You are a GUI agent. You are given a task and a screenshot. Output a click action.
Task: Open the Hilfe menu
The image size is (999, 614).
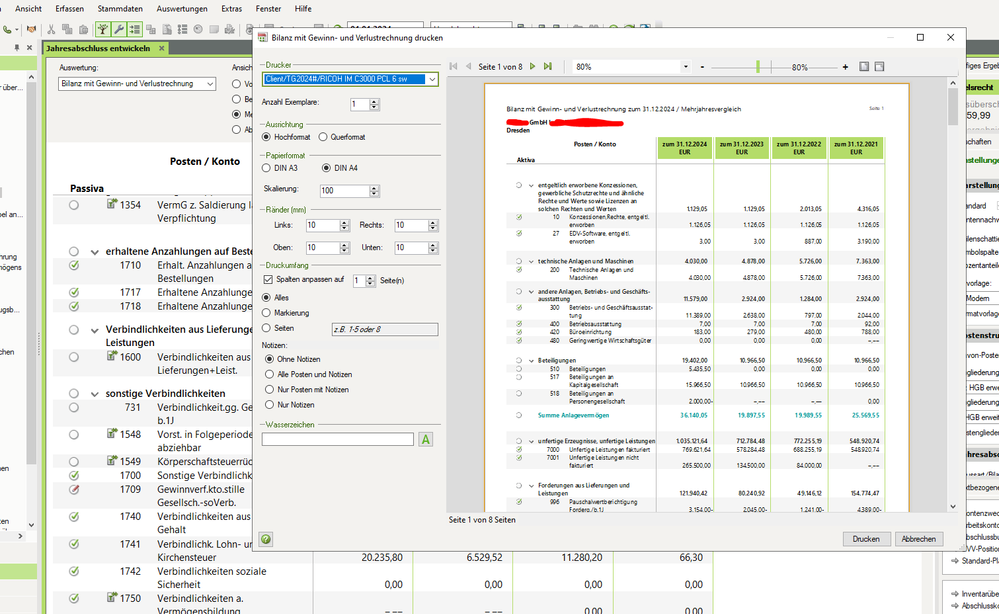coord(303,9)
